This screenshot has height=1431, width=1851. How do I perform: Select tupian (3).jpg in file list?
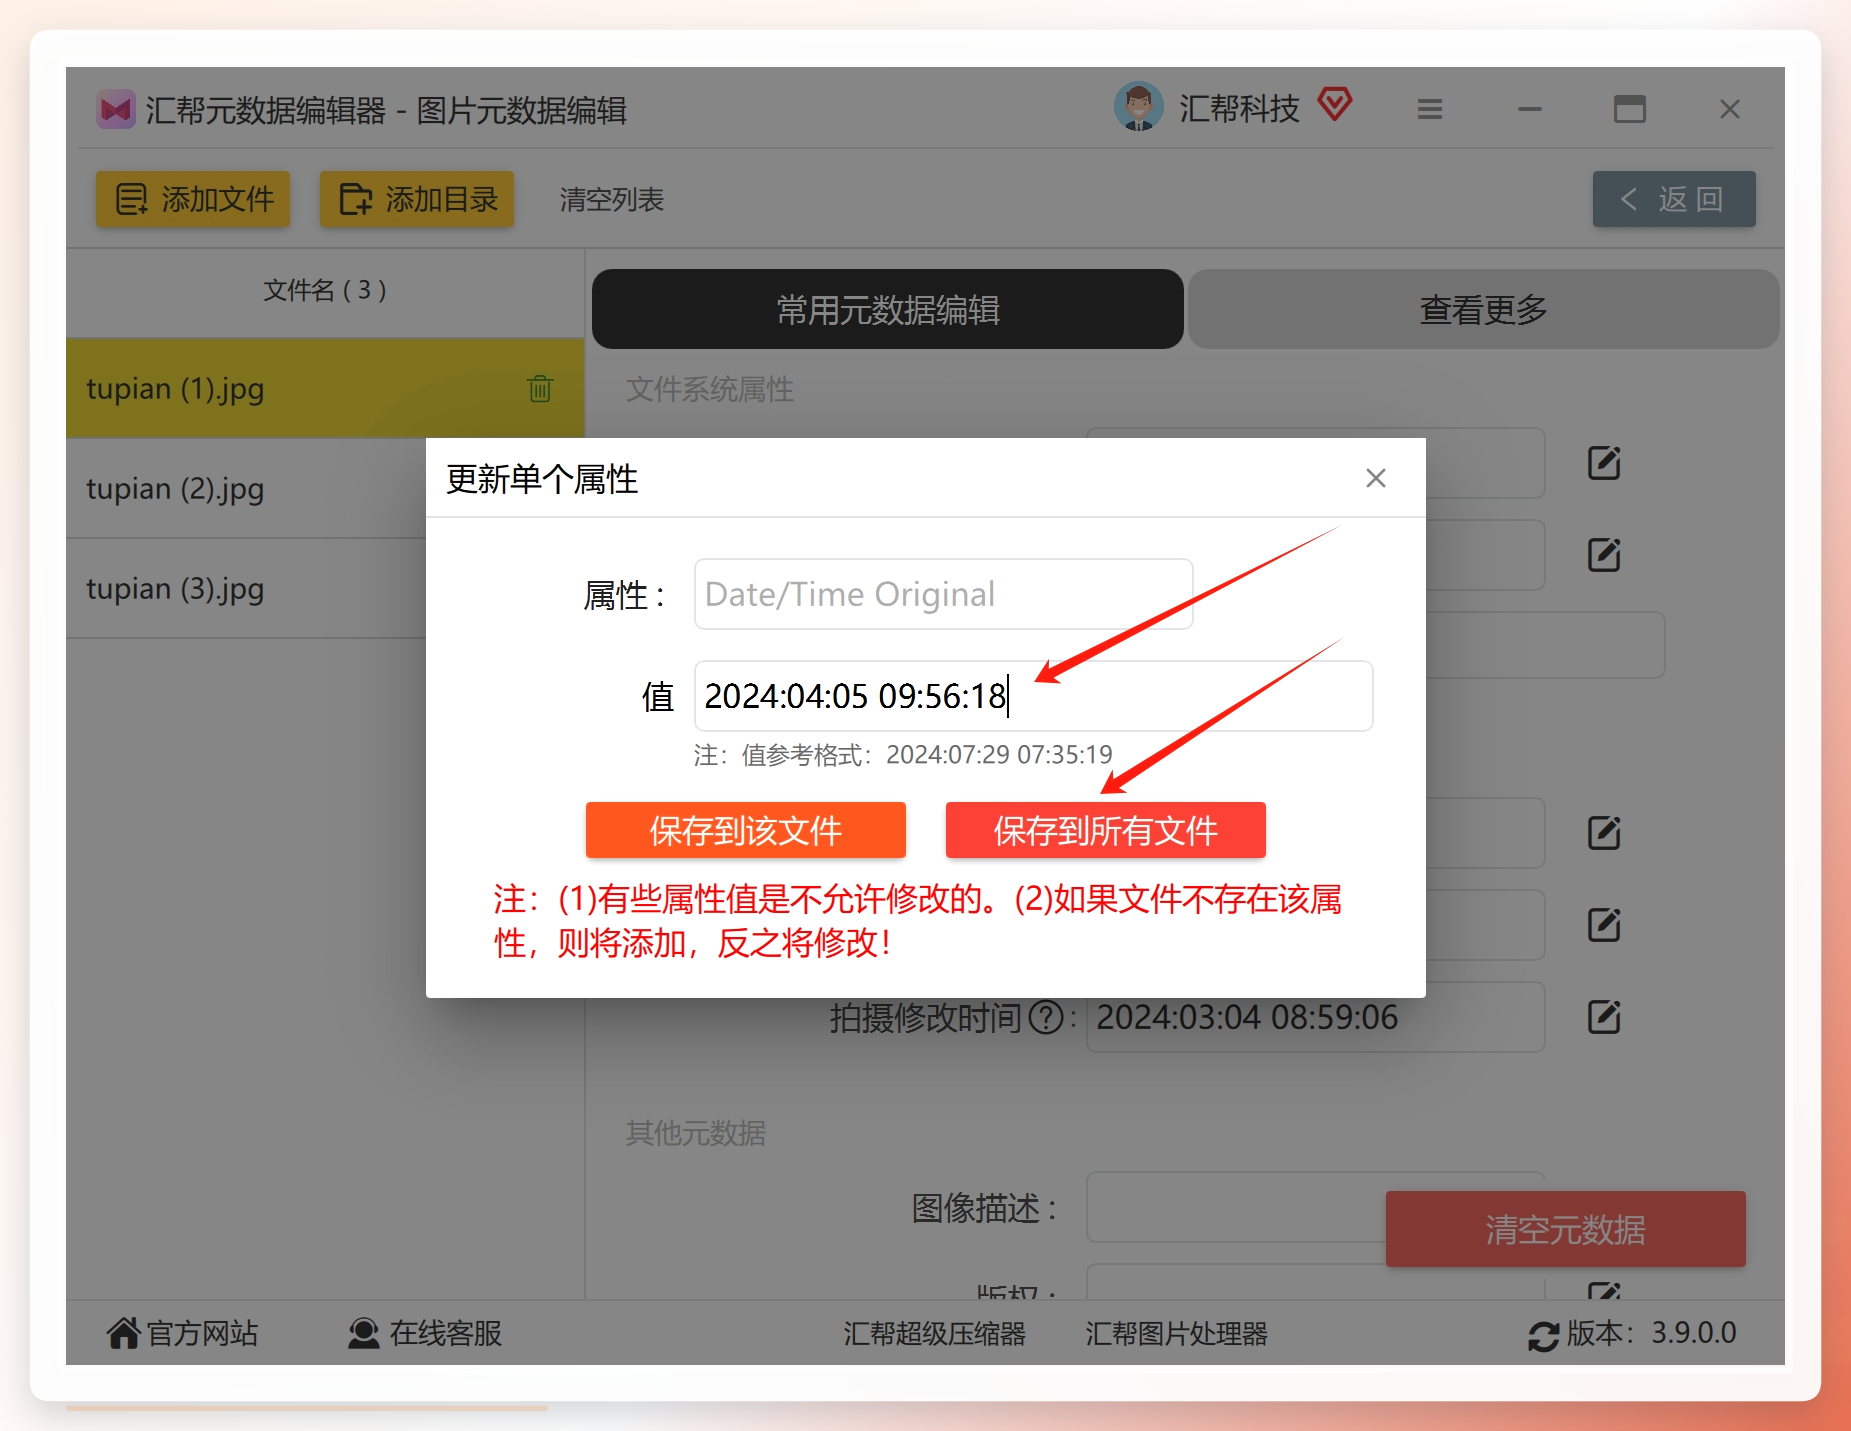click(246, 588)
